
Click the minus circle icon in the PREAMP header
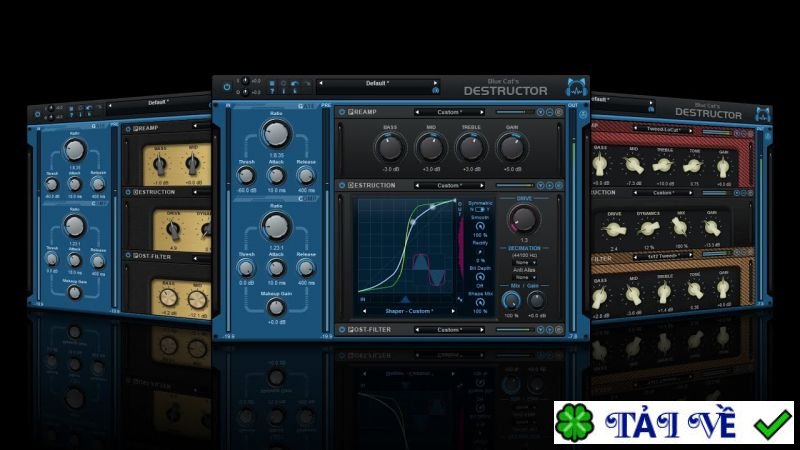pos(549,112)
